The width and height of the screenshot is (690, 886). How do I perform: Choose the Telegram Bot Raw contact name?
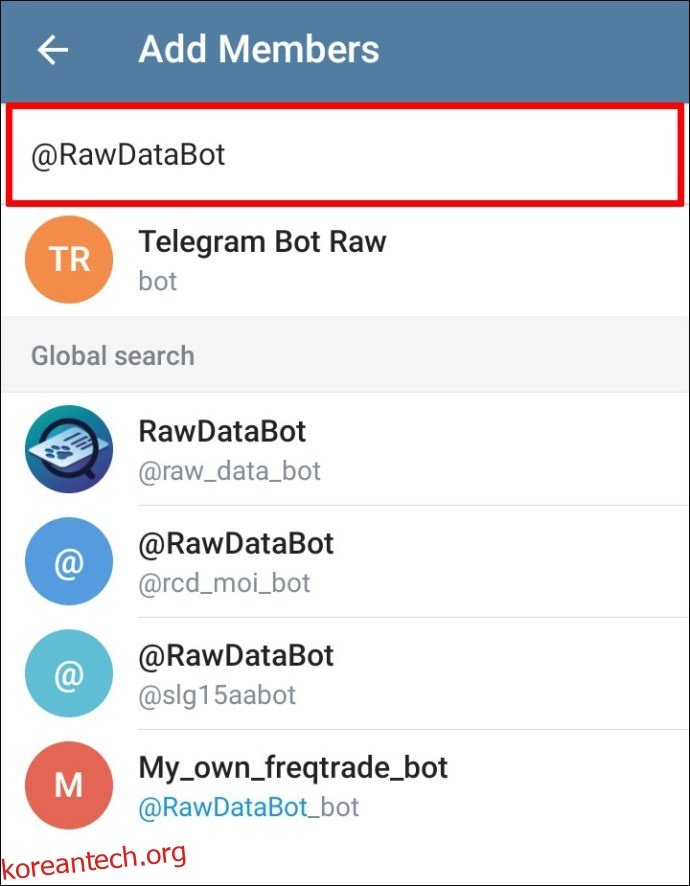point(262,242)
